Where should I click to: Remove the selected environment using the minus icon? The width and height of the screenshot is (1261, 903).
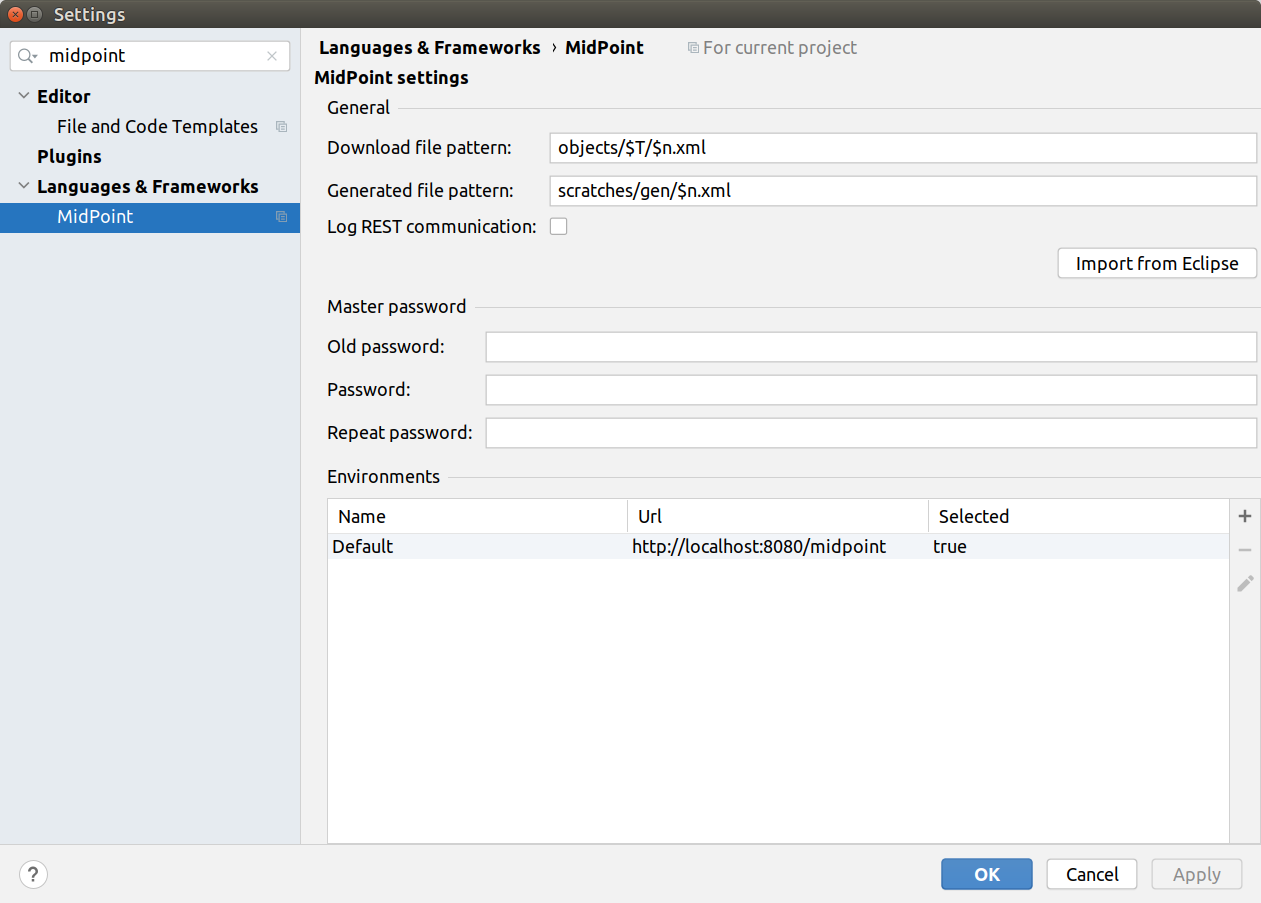[x=1244, y=549]
